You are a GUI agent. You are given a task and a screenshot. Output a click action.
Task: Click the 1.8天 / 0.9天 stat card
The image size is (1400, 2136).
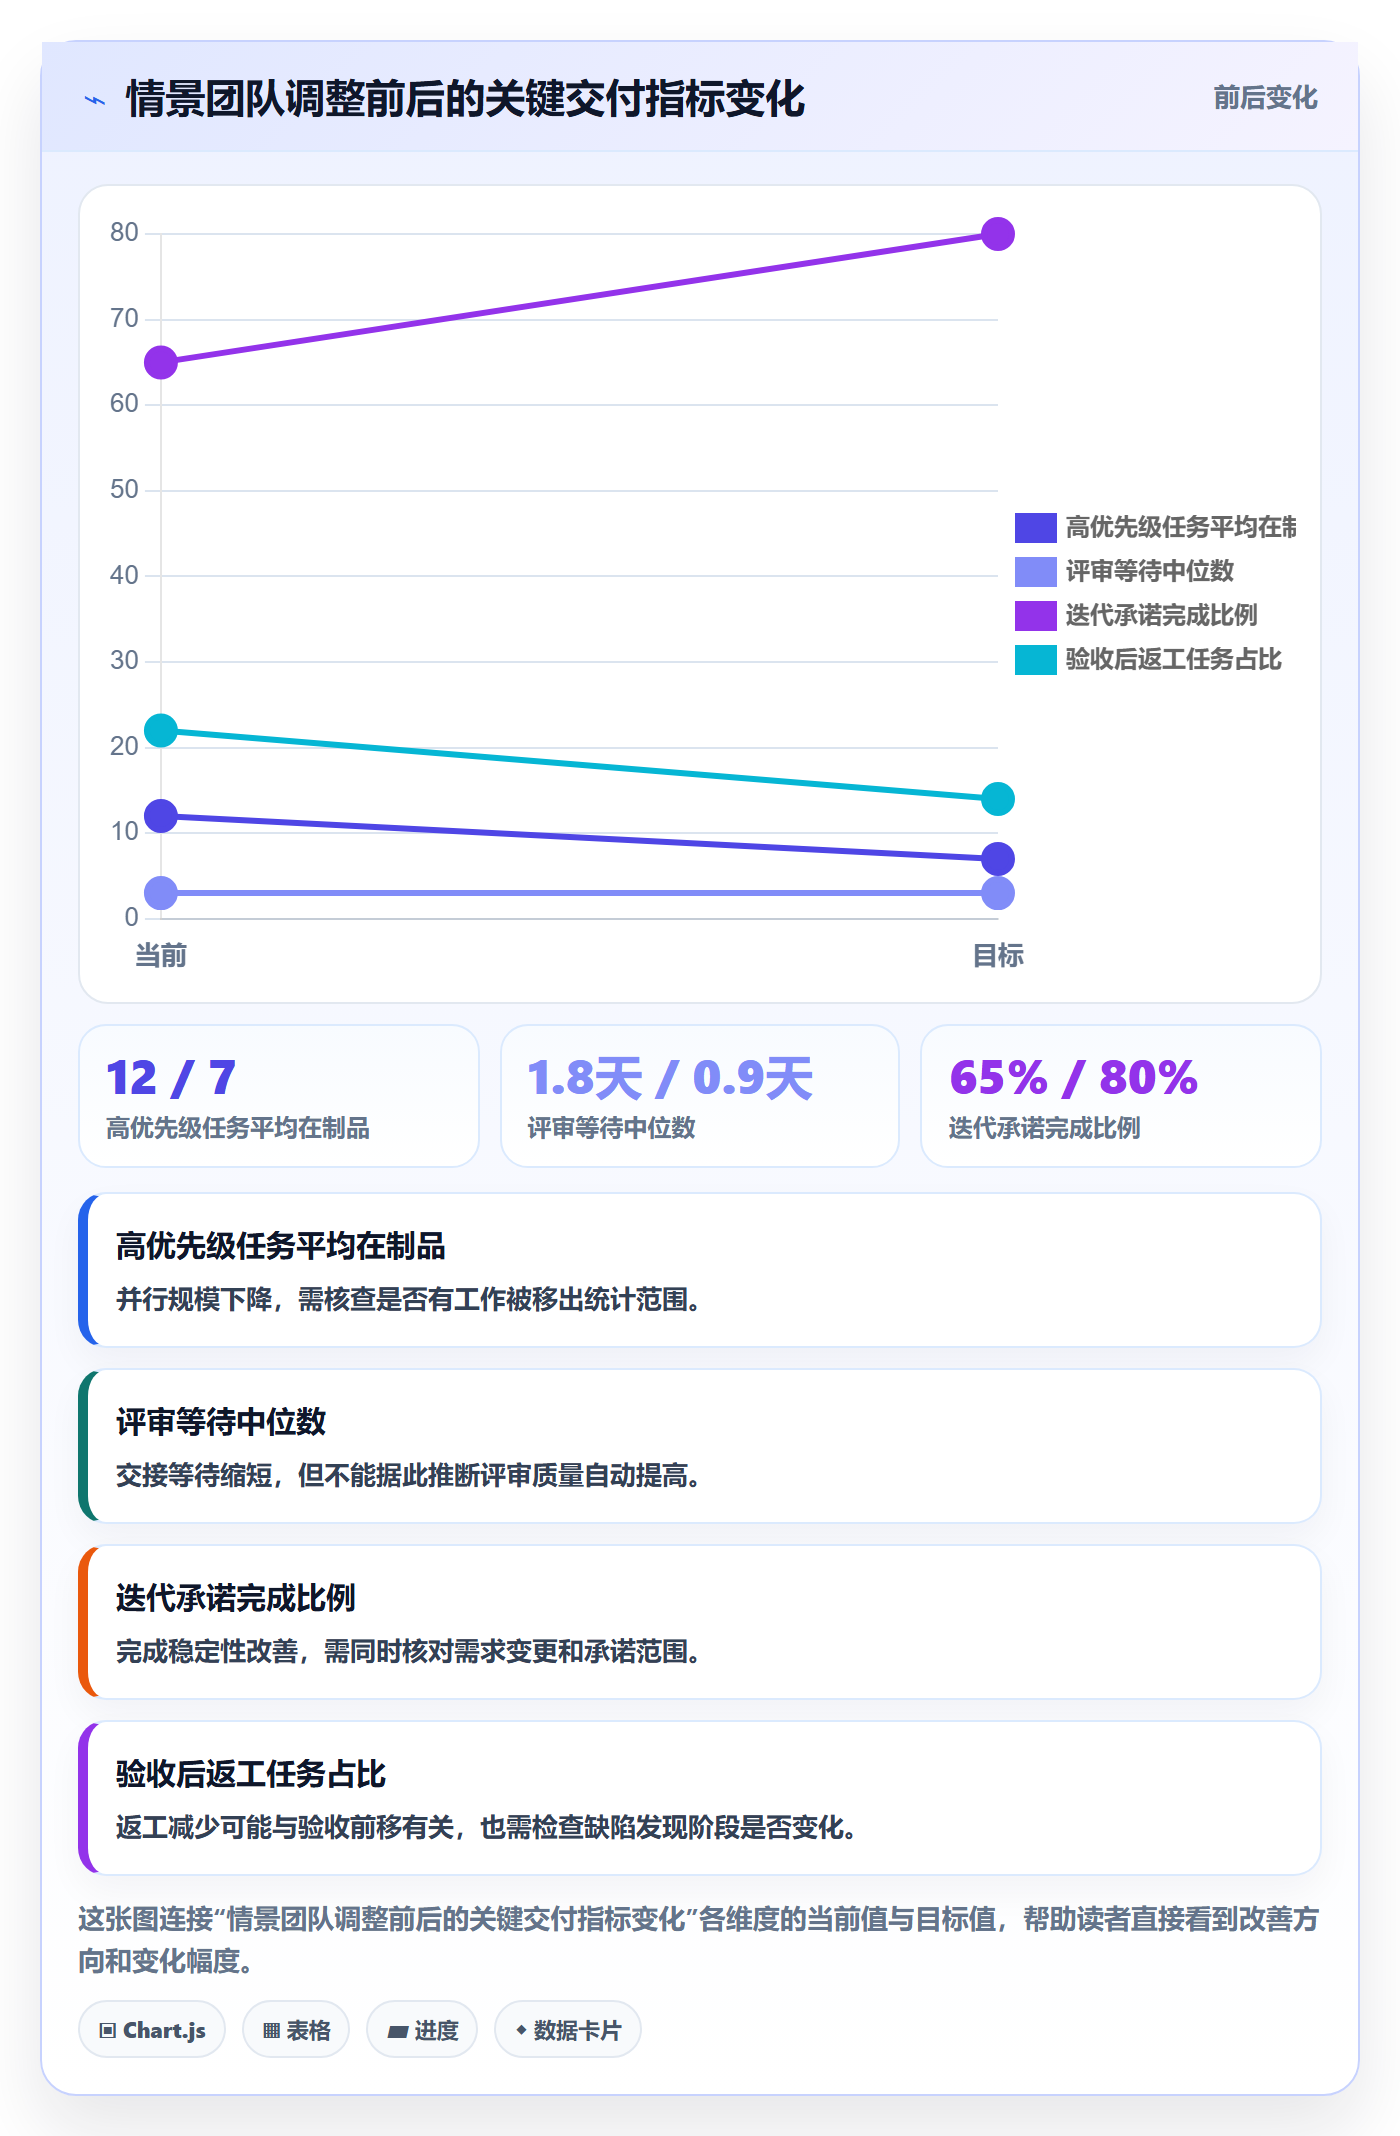[700, 1096]
